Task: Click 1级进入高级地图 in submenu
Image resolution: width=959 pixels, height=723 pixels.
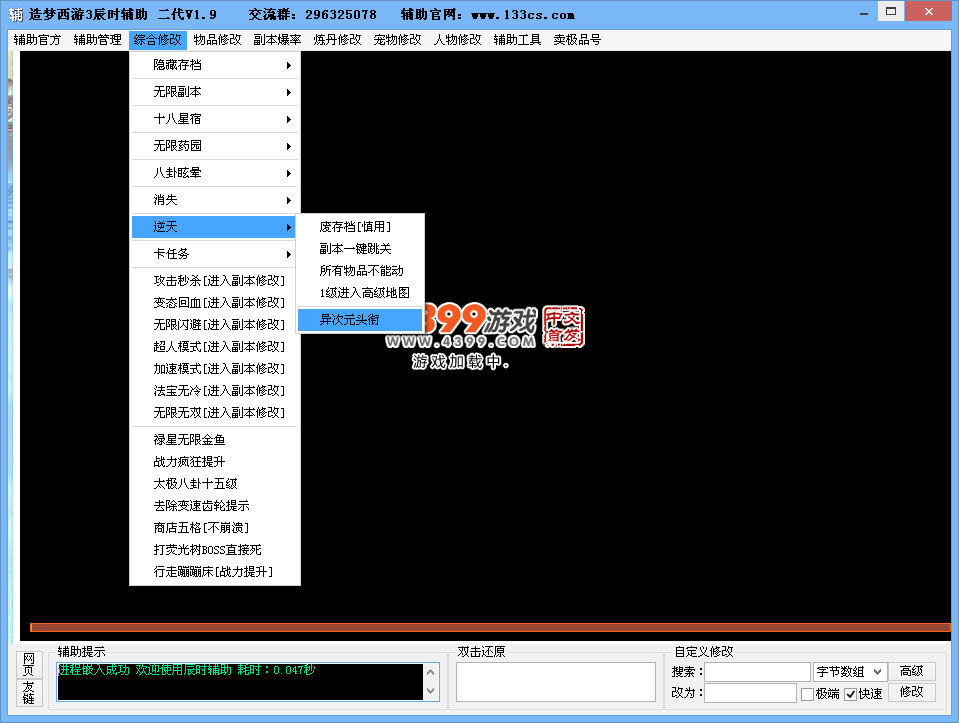Action: click(x=360, y=292)
